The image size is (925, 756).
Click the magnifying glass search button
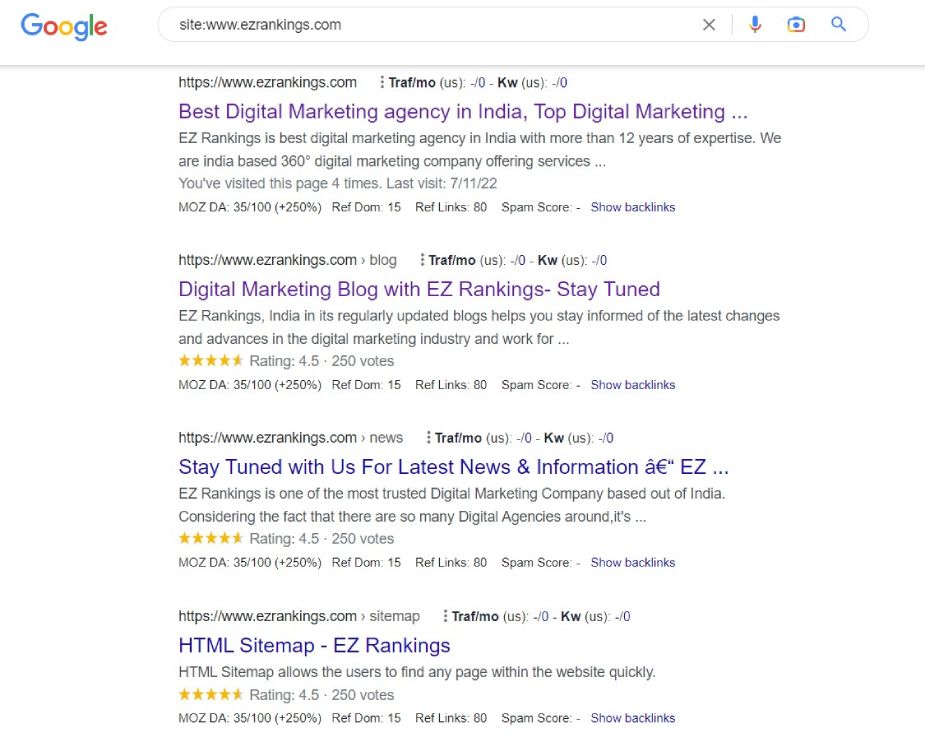(x=839, y=25)
